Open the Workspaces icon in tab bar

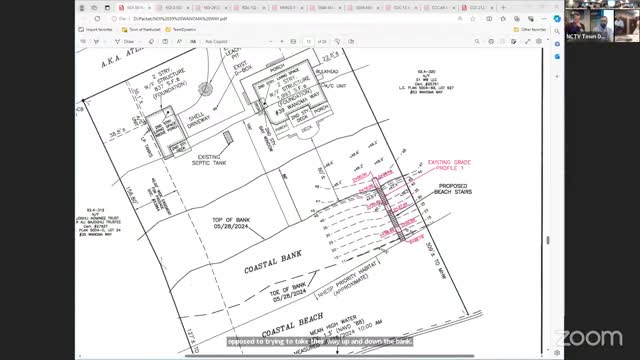[94, 8]
